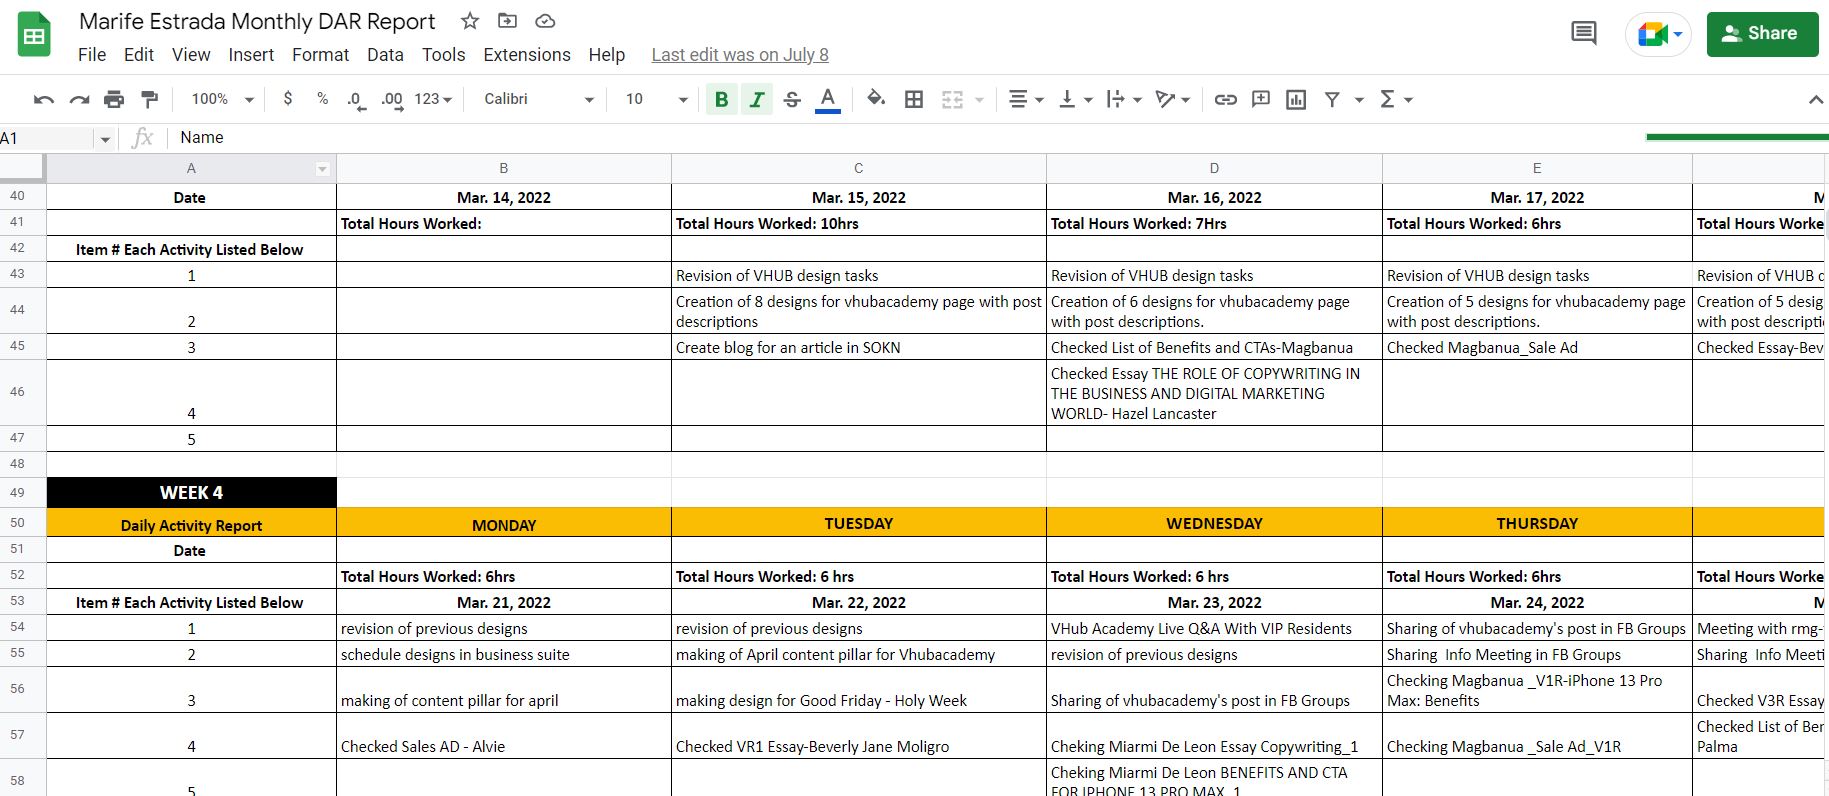Open the Tools menu
This screenshot has height=796, width=1829.
pos(443,55)
